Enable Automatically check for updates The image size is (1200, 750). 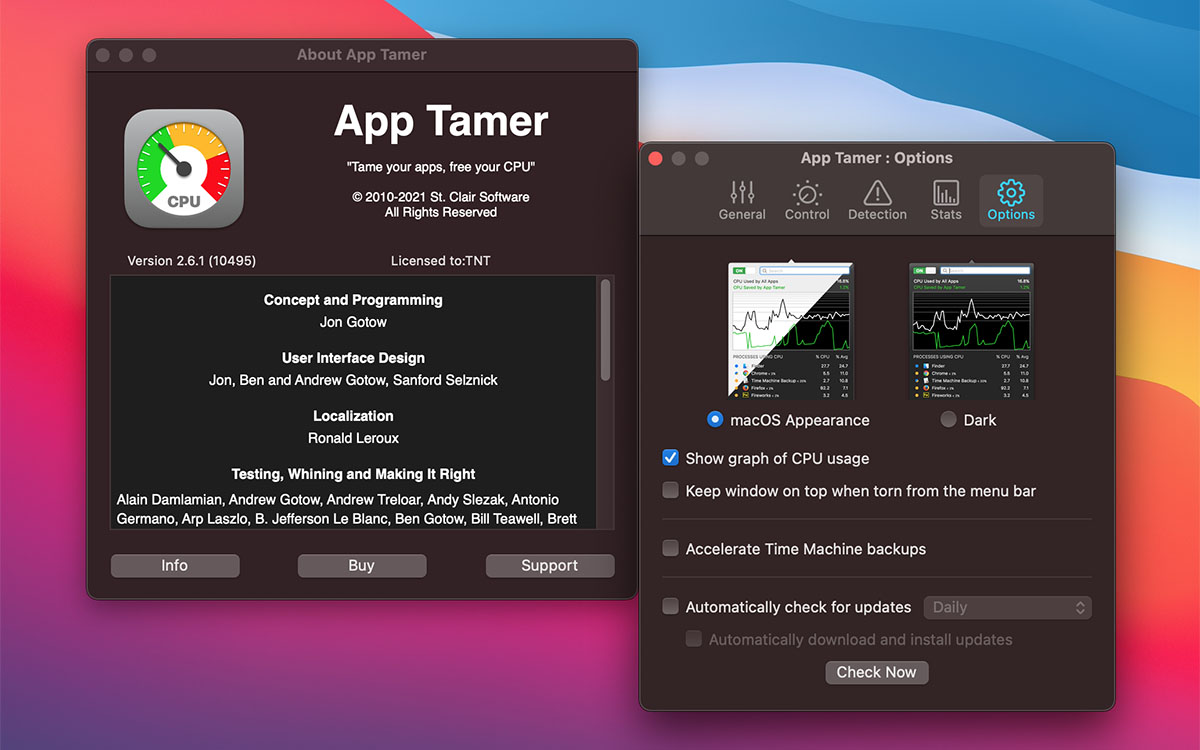click(x=671, y=607)
